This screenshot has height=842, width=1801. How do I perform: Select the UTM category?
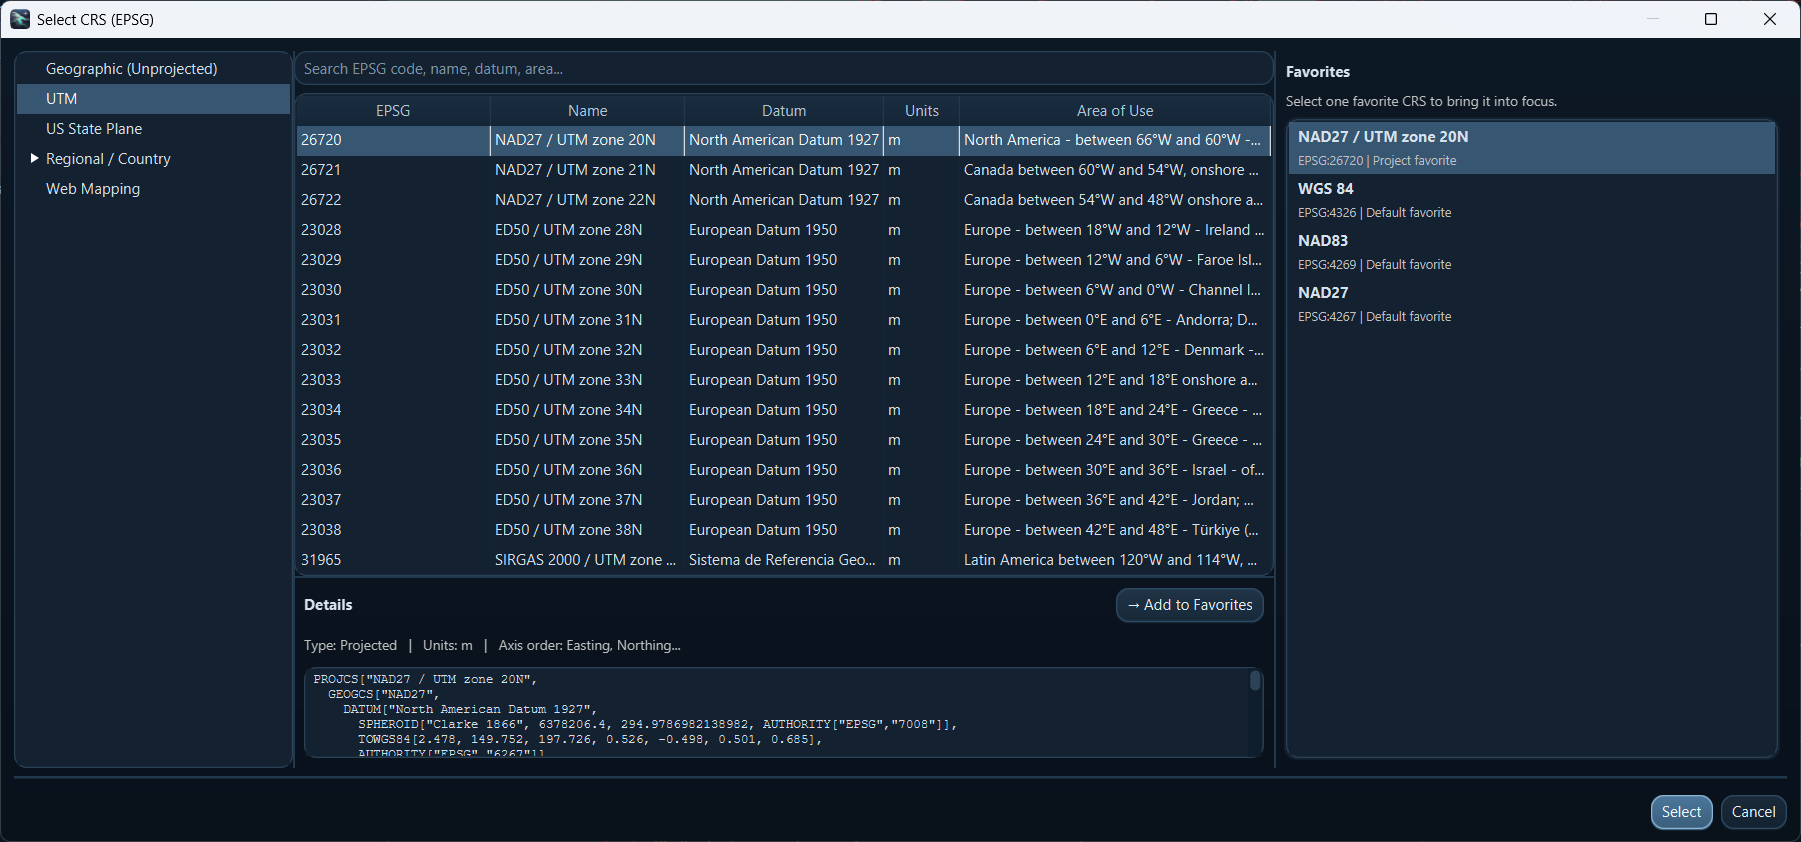(x=153, y=99)
